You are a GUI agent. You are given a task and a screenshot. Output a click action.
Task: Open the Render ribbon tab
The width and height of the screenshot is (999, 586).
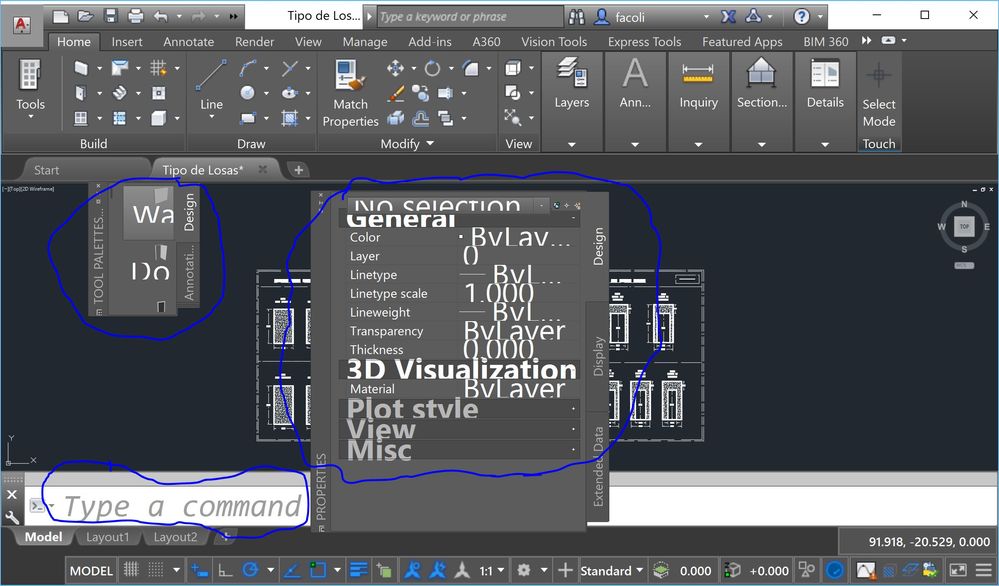coord(254,41)
